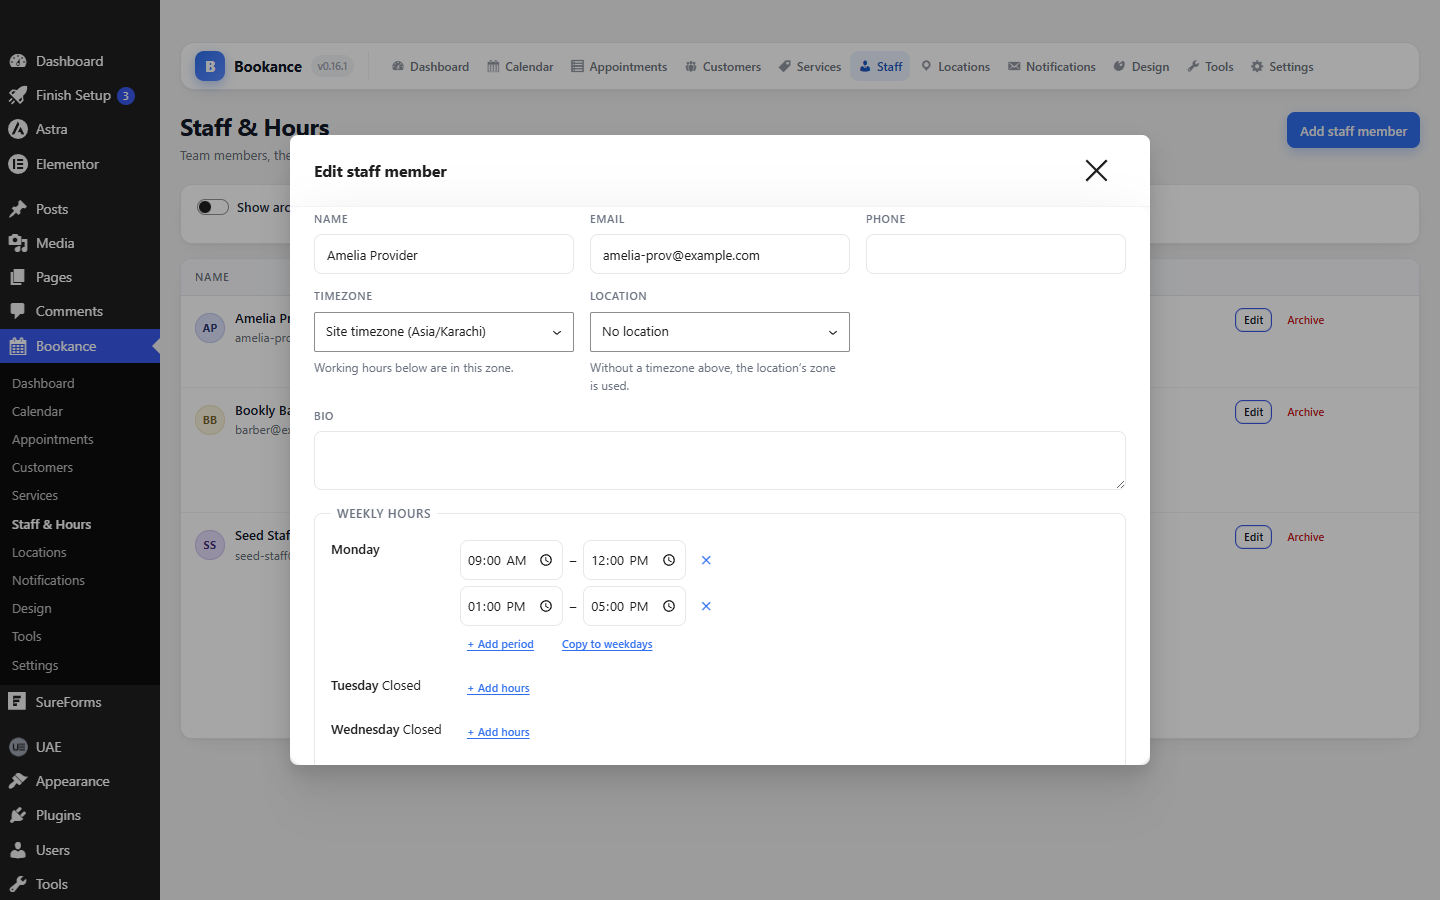The image size is (1440, 900).
Task: Open WordPress Dashboard in sidebar
Action: [80, 61]
